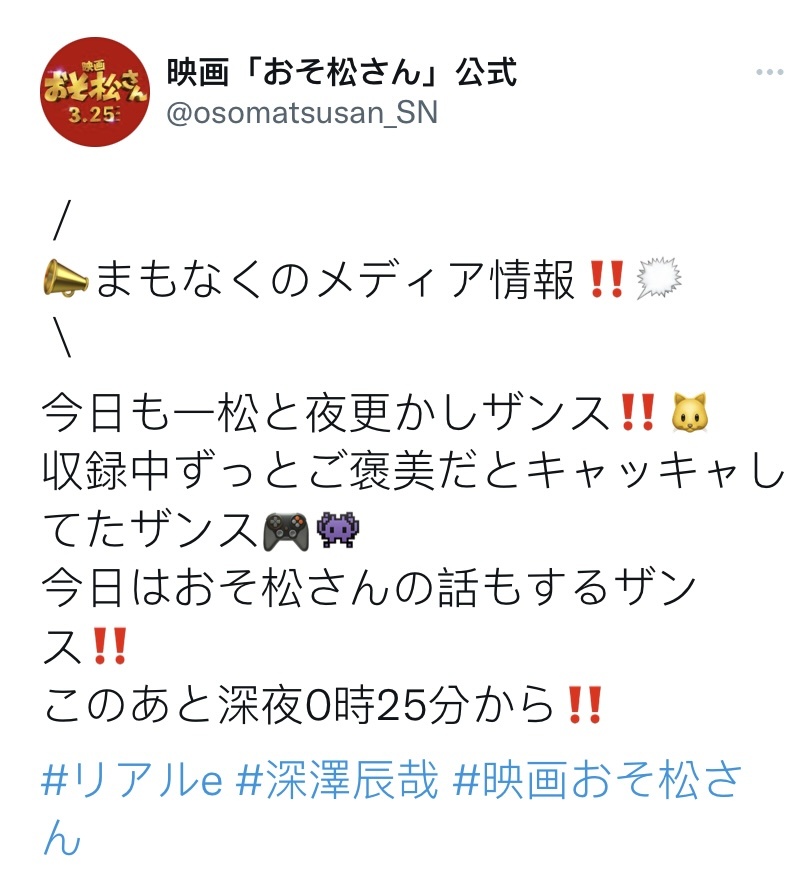The image size is (806, 876).
Task: Open the 映画「おそ松さん」公式 display name
Action: click(x=341, y=72)
